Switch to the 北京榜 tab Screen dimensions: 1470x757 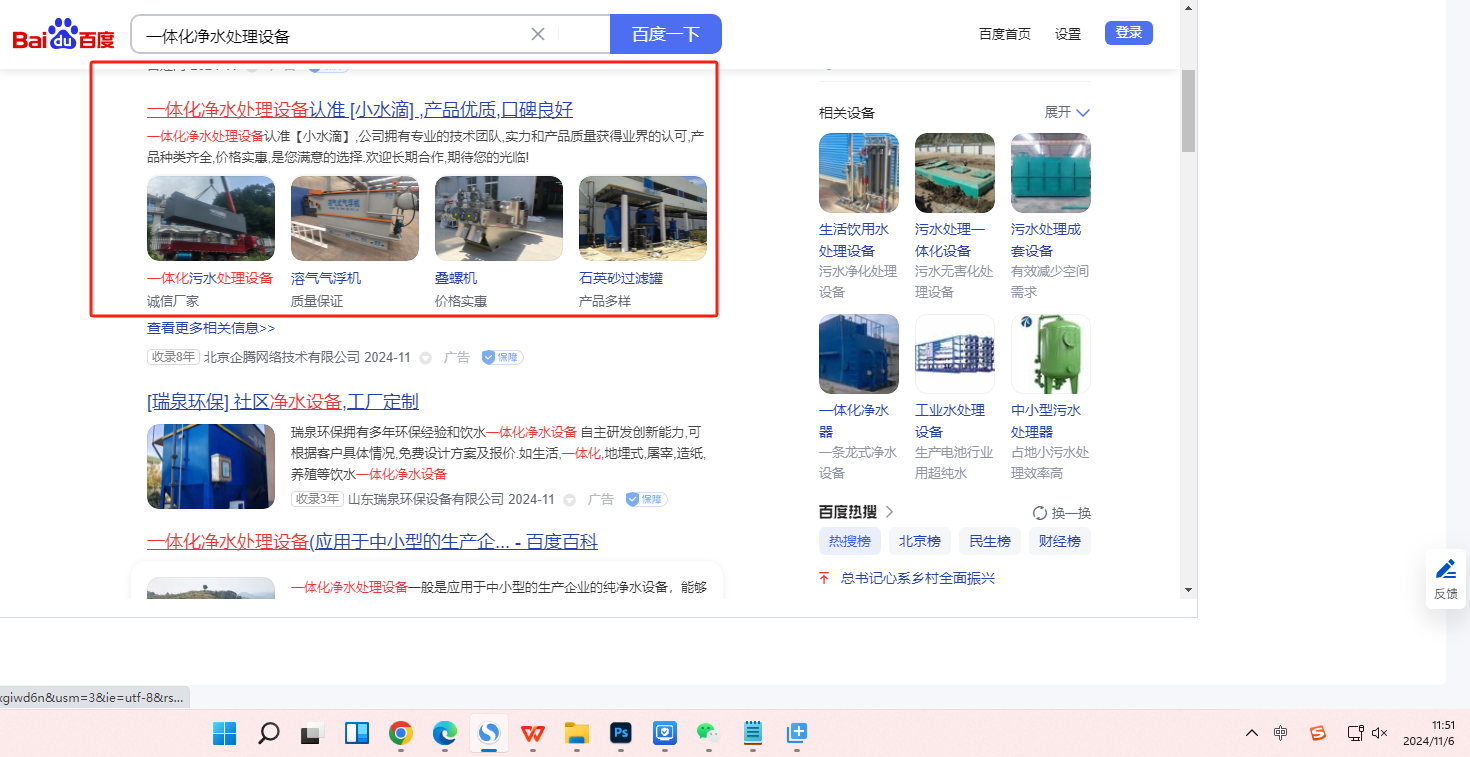[919, 541]
